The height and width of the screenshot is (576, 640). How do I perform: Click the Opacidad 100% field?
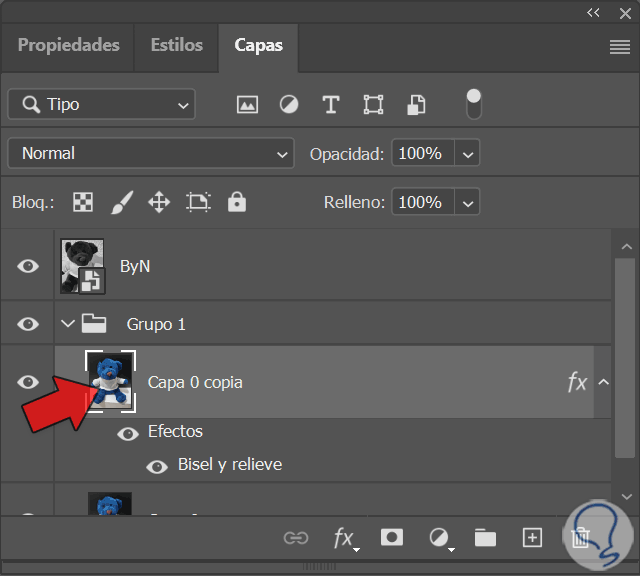pyautogui.click(x=423, y=153)
